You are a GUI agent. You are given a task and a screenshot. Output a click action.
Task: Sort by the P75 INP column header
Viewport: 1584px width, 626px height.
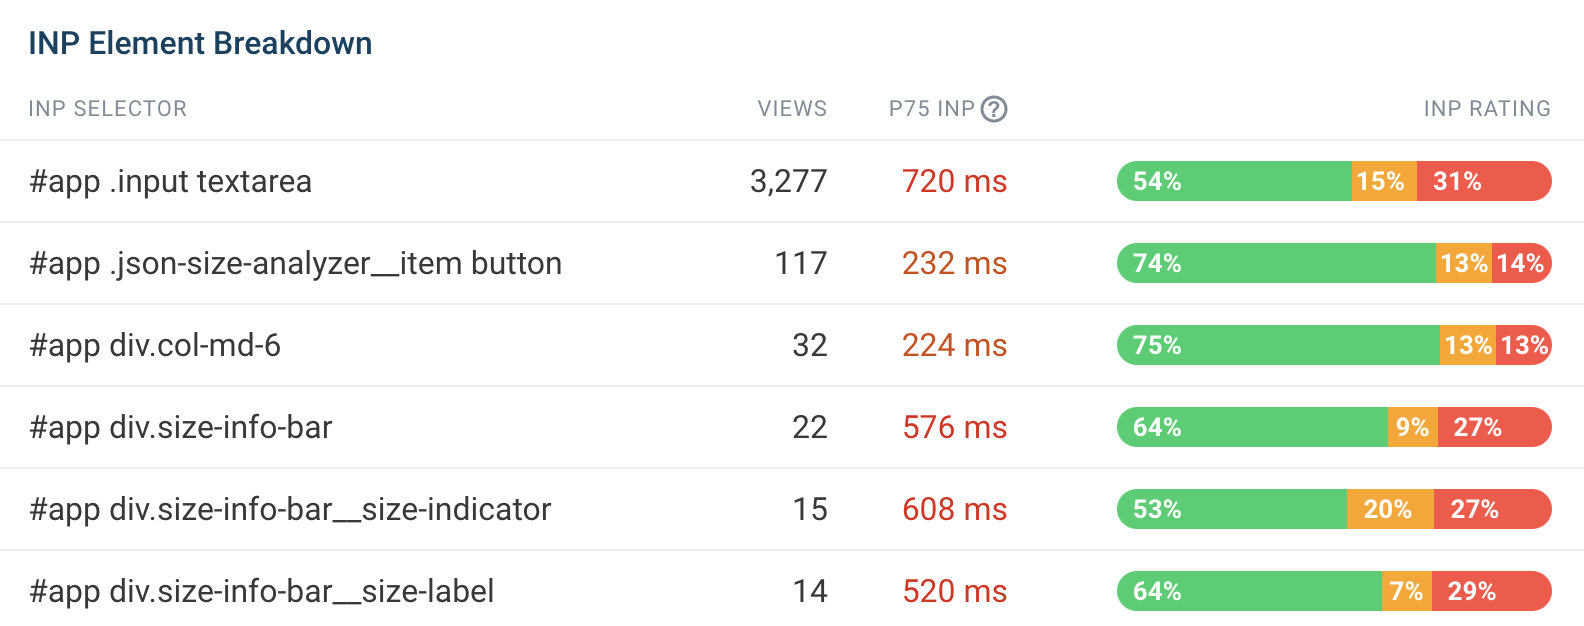click(937, 108)
